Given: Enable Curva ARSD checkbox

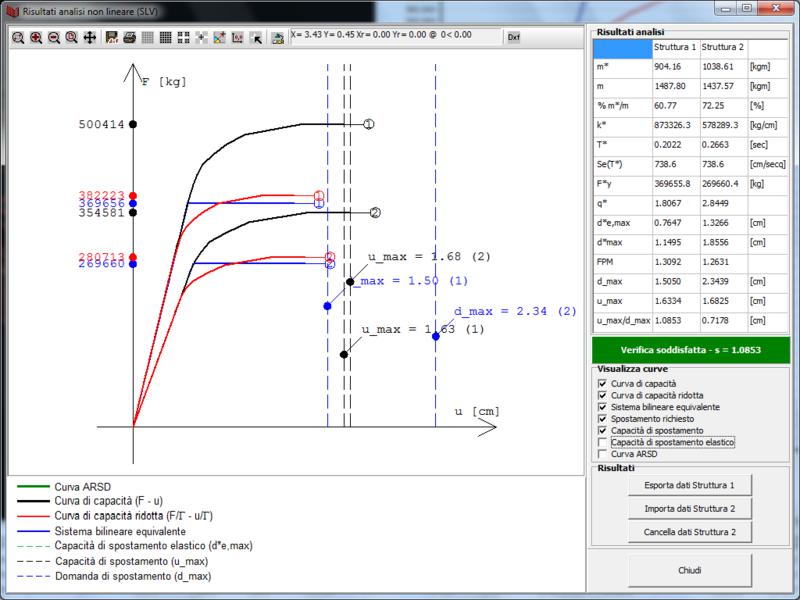Looking at the screenshot, I should [x=602, y=454].
